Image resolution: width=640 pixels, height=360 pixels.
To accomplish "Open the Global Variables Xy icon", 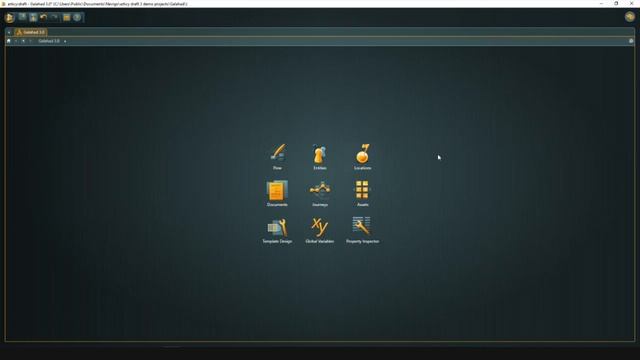I will tap(320, 227).
